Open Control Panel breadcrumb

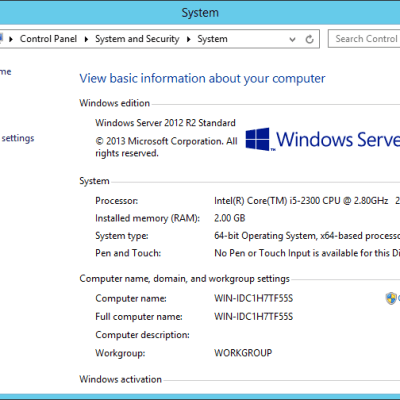coord(48,39)
